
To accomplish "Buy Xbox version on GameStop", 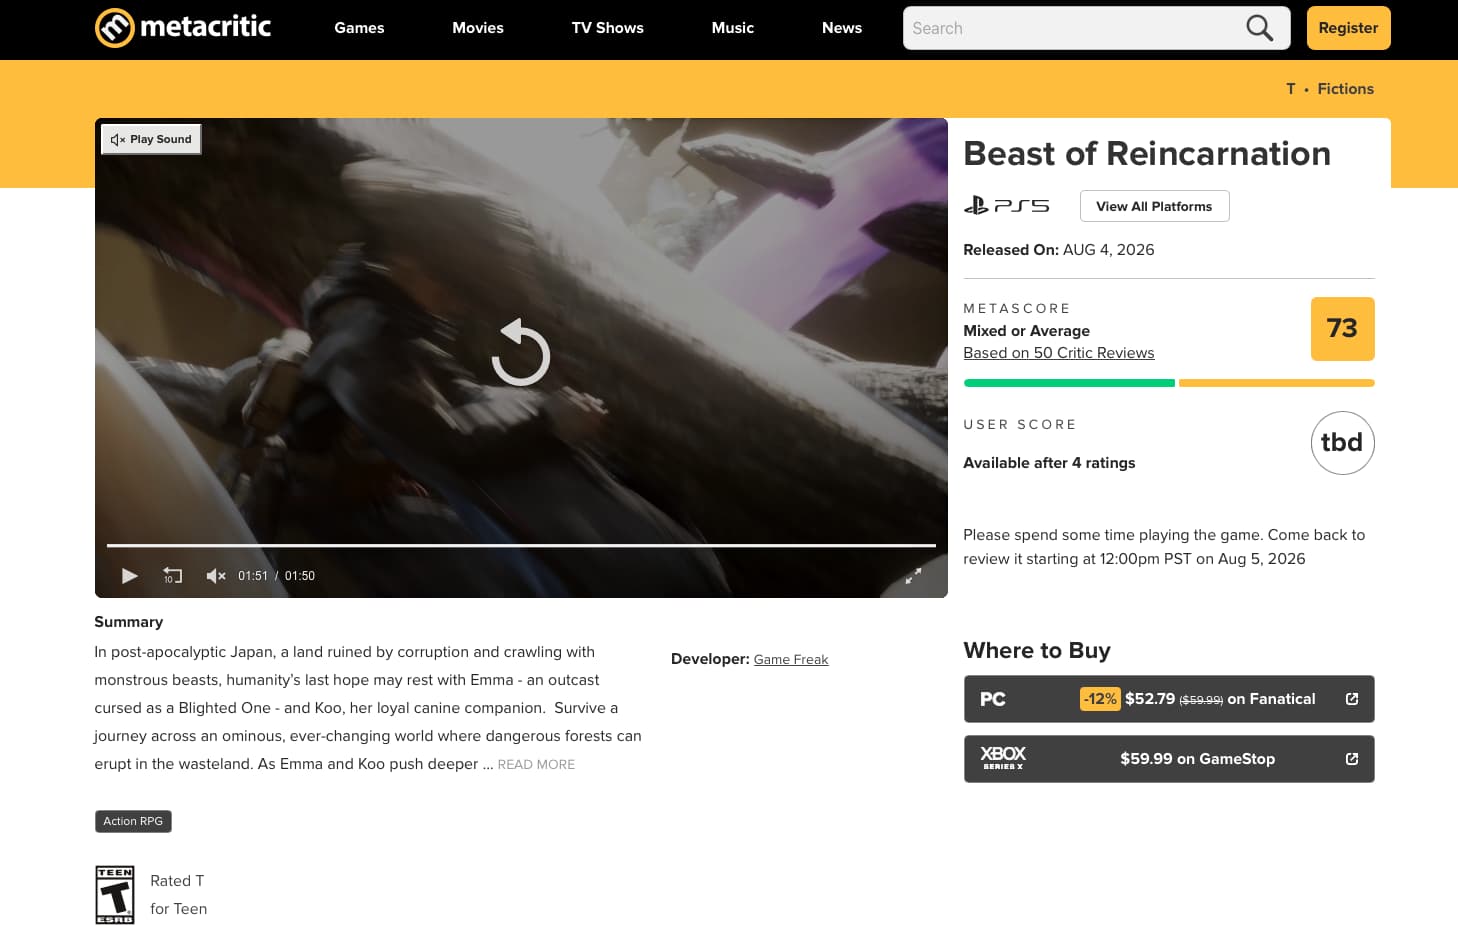I will point(1169,759).
